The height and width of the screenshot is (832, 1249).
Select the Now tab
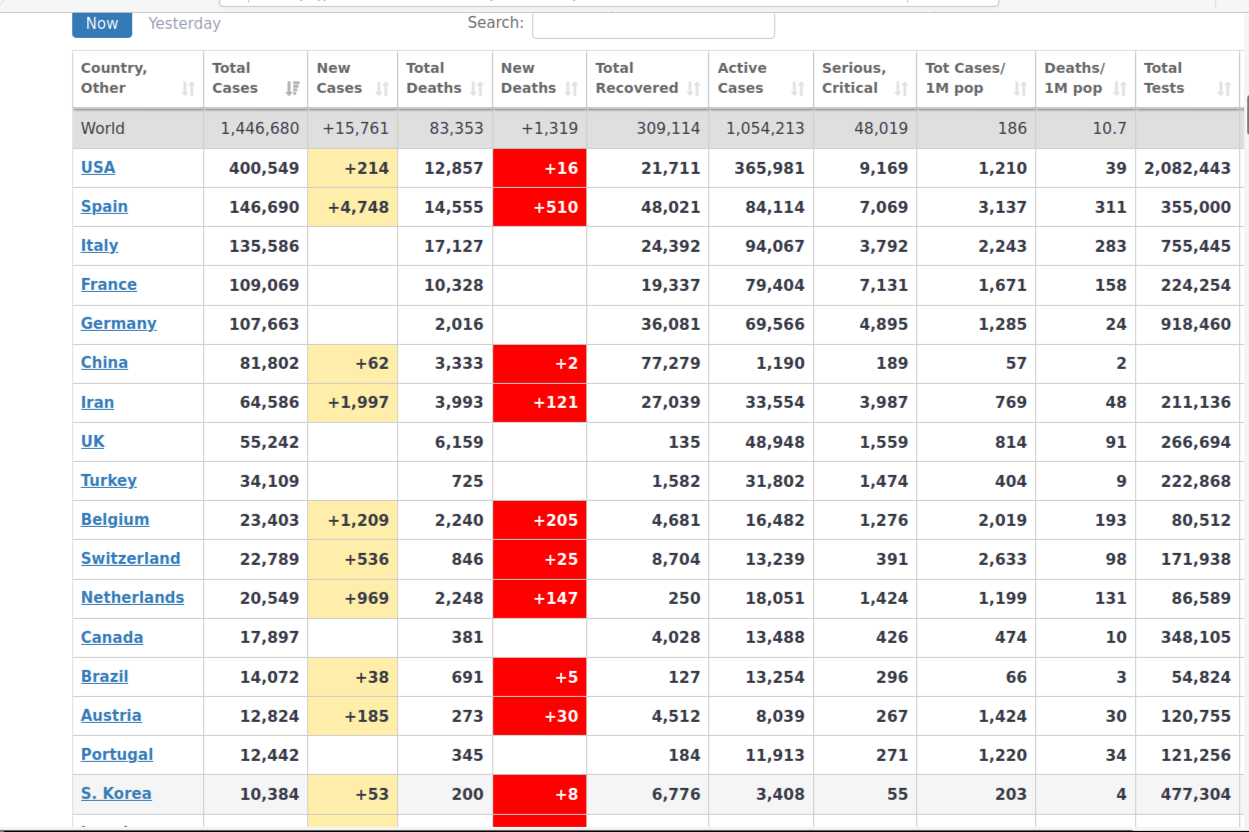point(102,23)
